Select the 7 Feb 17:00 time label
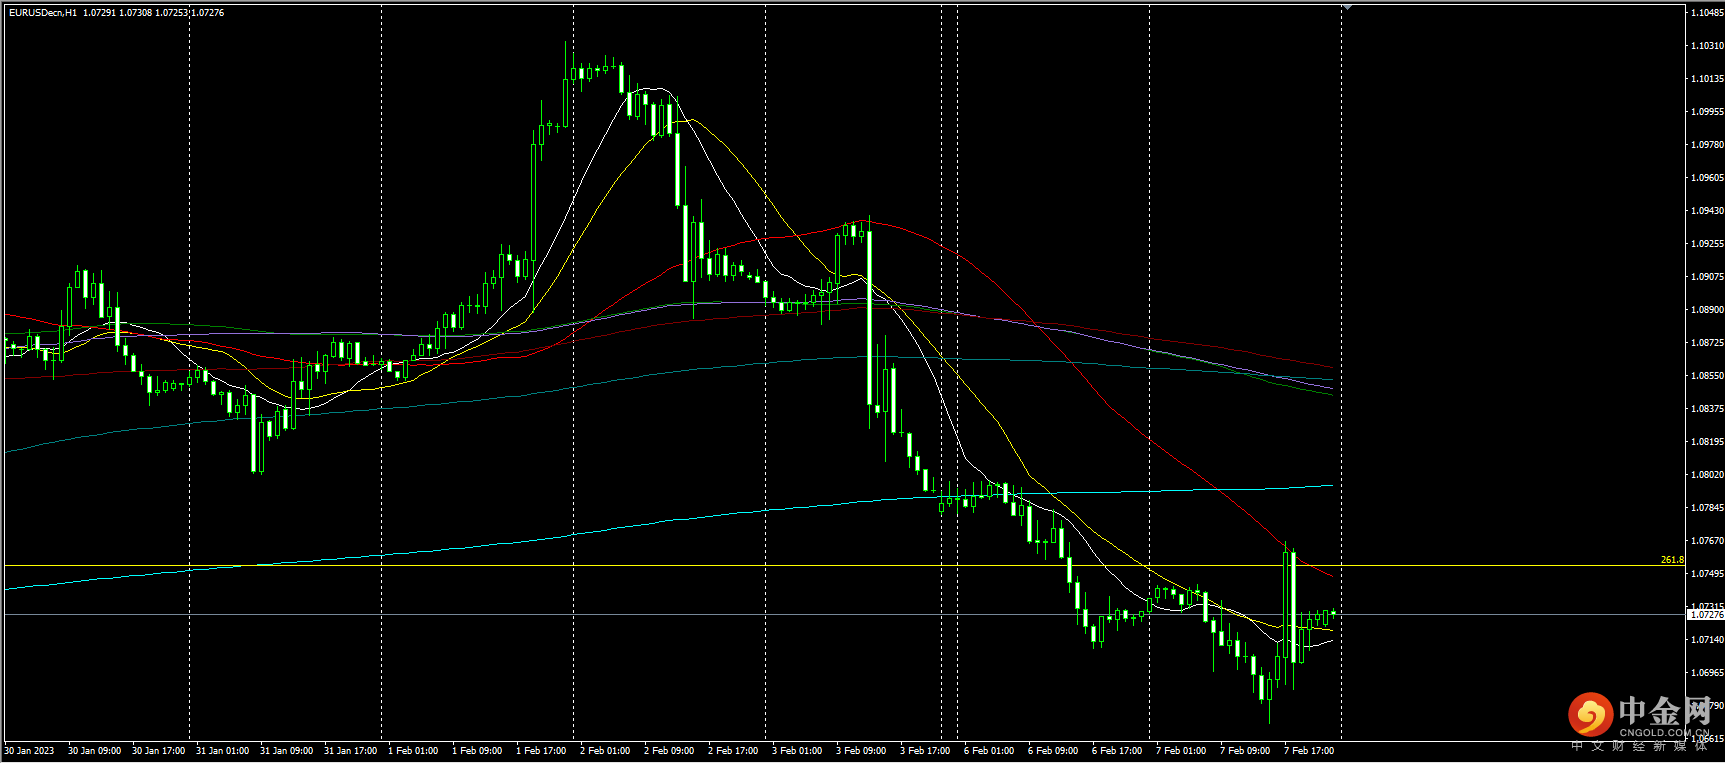Viewport: 1725px width, 764px height. pos(1309,750)
